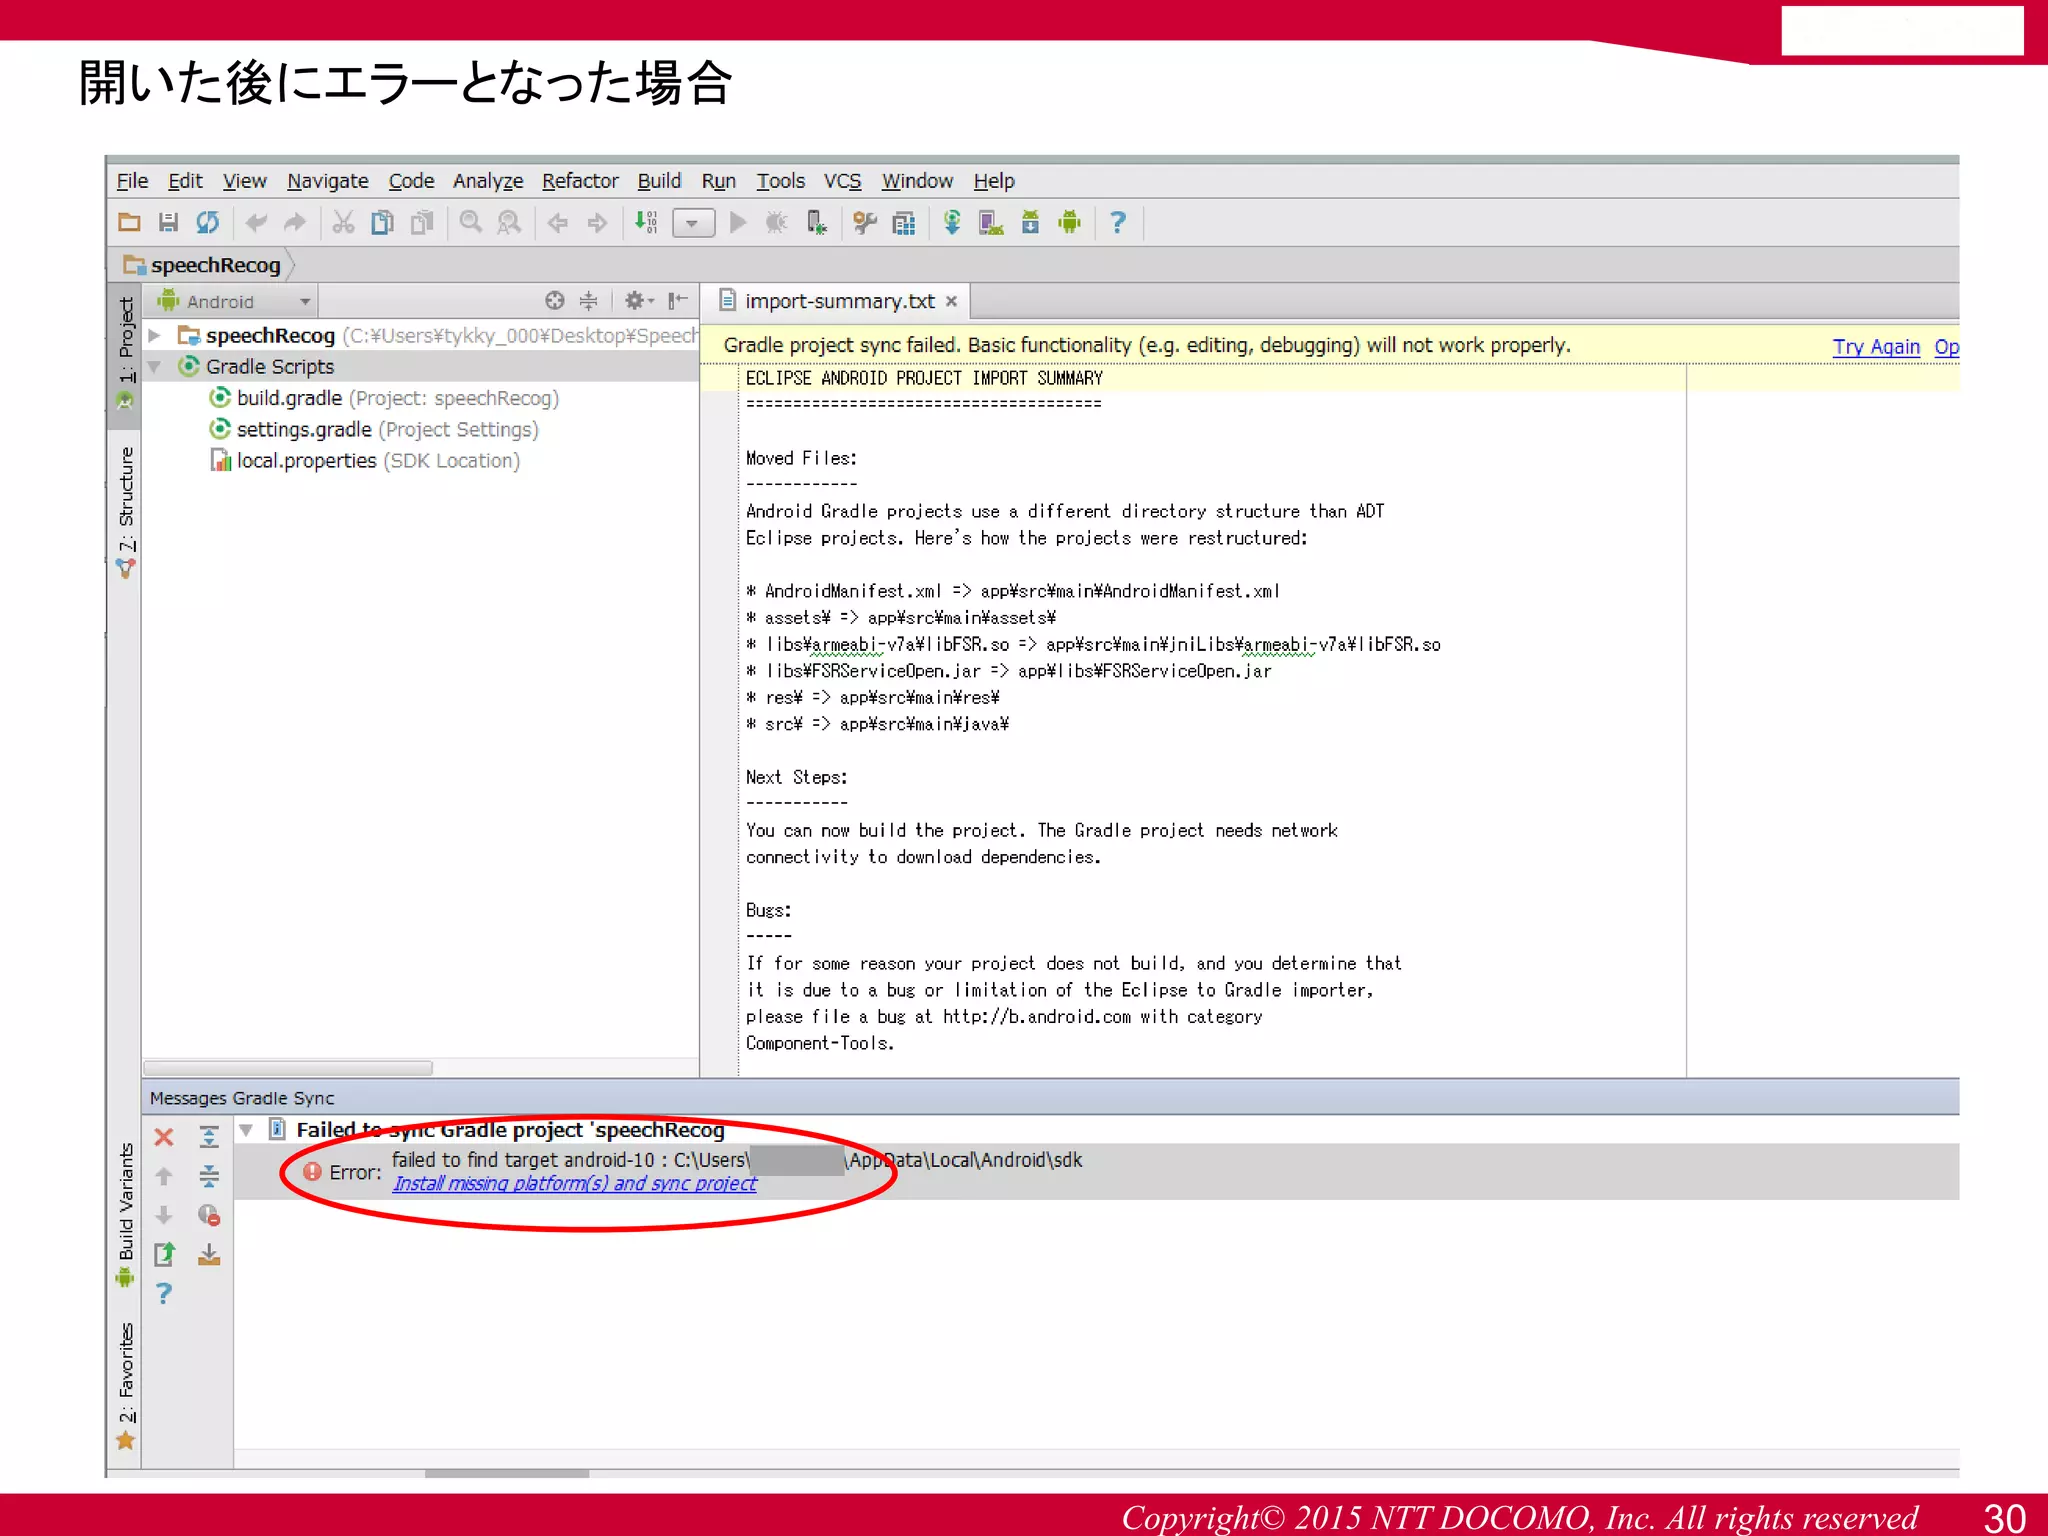
Task: Click the Run play icon
Action: coord(738,222)
